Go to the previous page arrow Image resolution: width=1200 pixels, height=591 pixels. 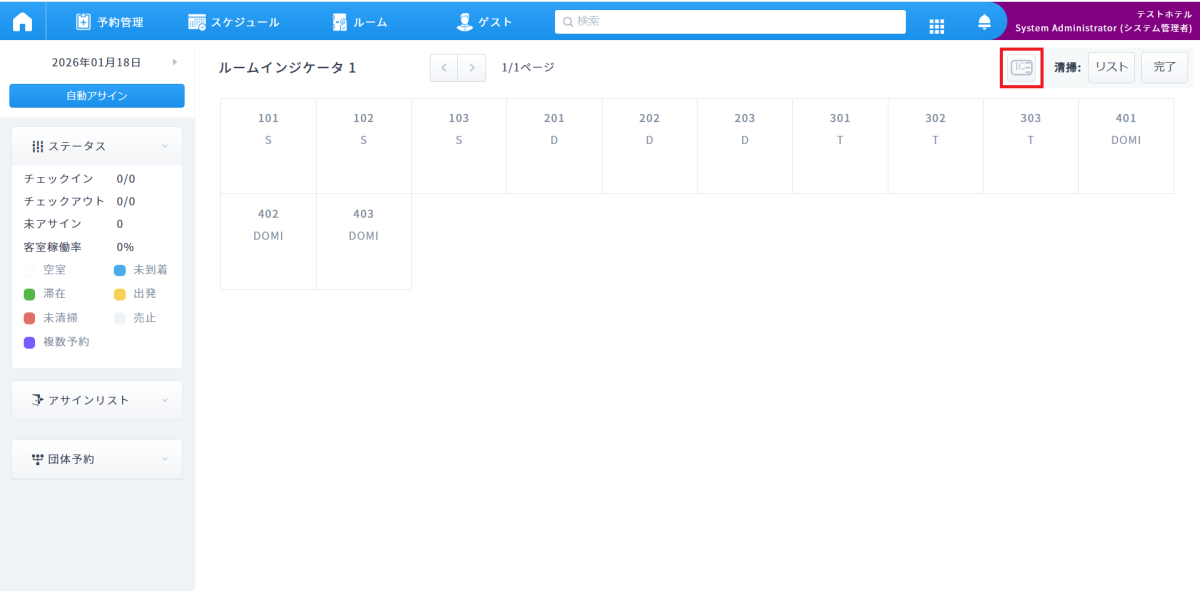(444, 67)
